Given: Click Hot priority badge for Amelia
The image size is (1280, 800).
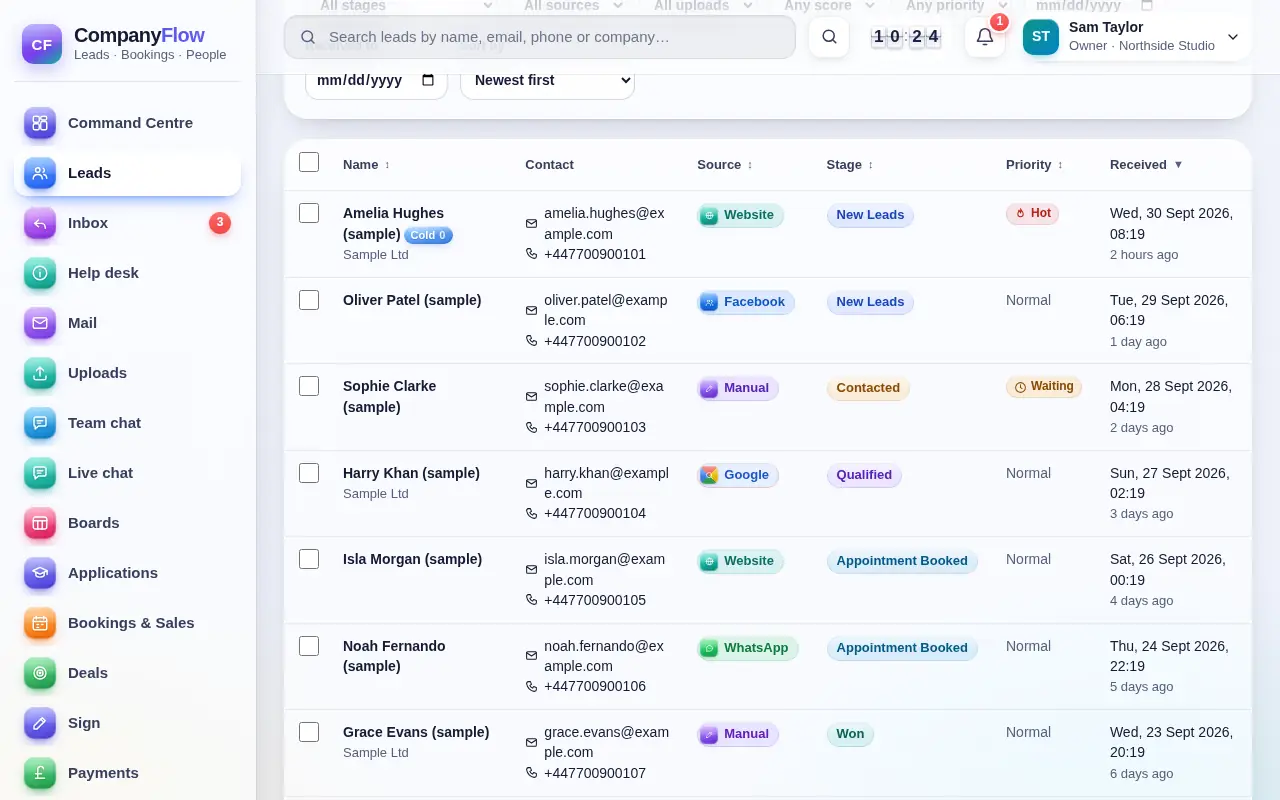Looking at the screenshot, I should tap(1032, 213).
